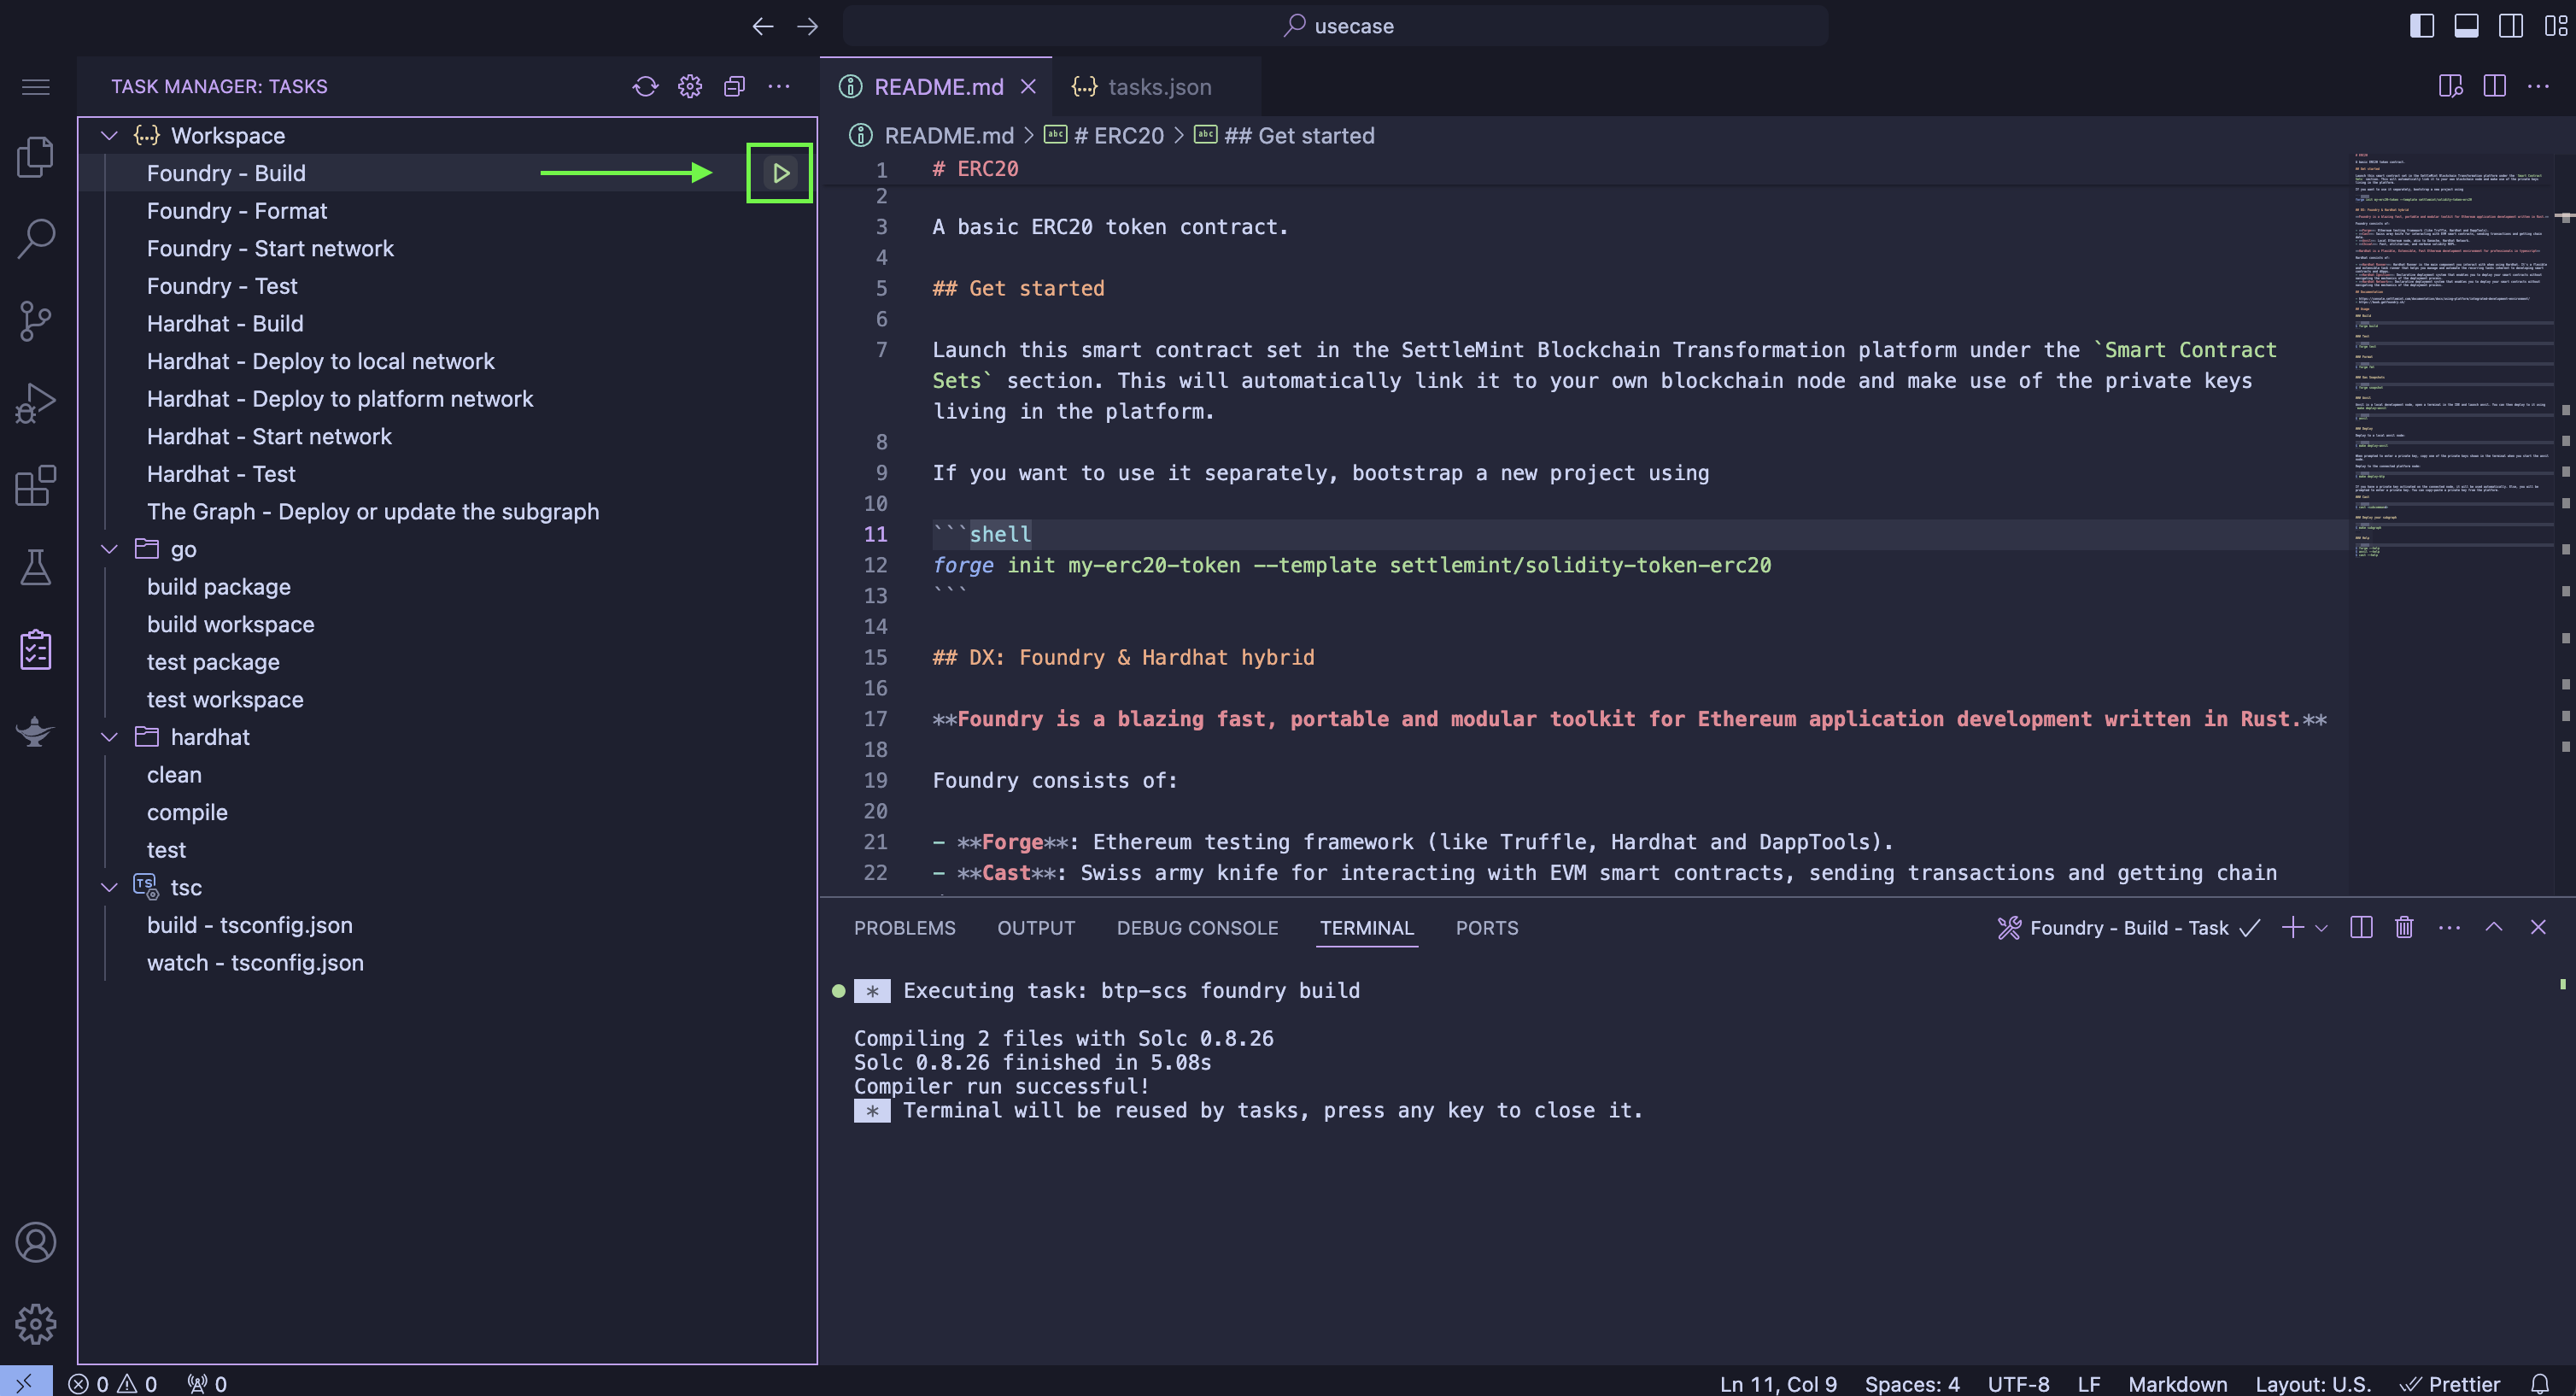Open the new terminal launch profile dropdown

[2322, 928]
